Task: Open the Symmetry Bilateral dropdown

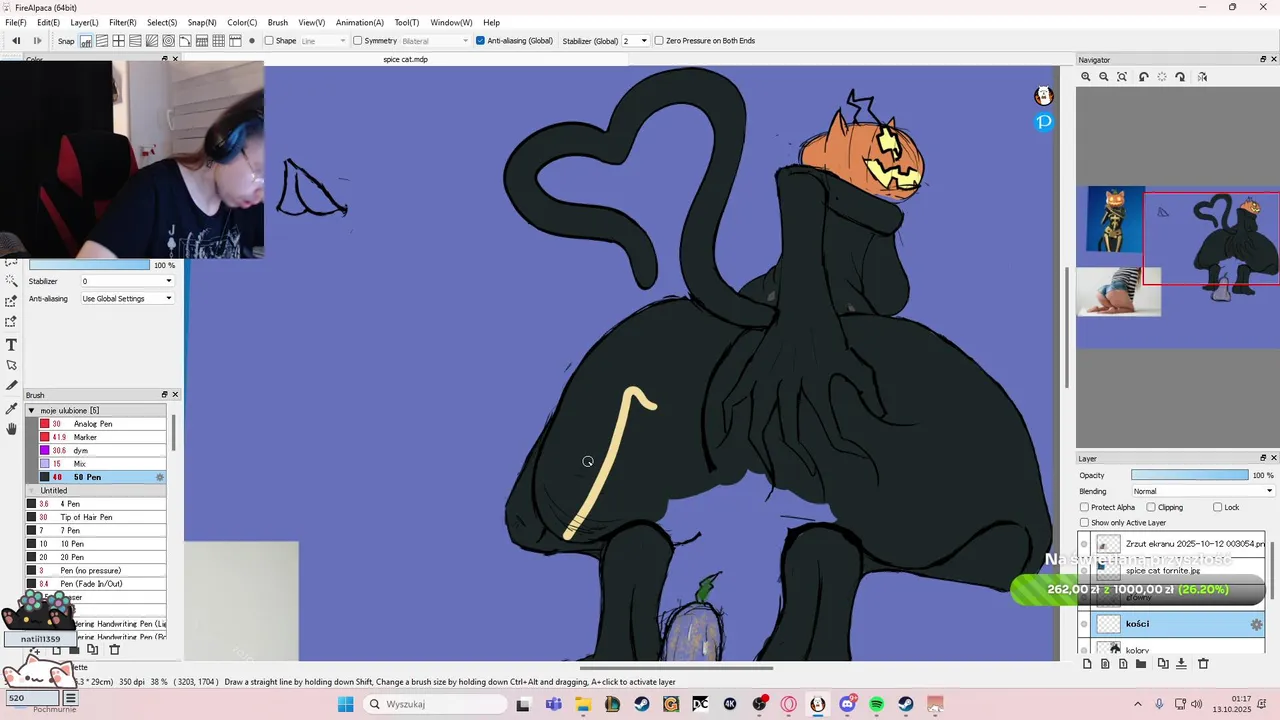Action: 435,41
